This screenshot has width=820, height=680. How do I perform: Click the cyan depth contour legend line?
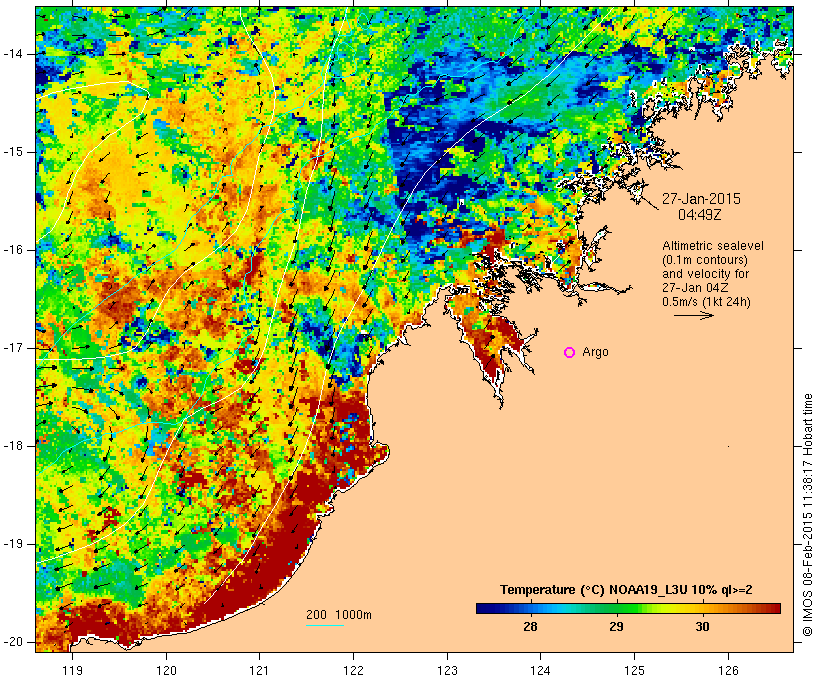325,625
